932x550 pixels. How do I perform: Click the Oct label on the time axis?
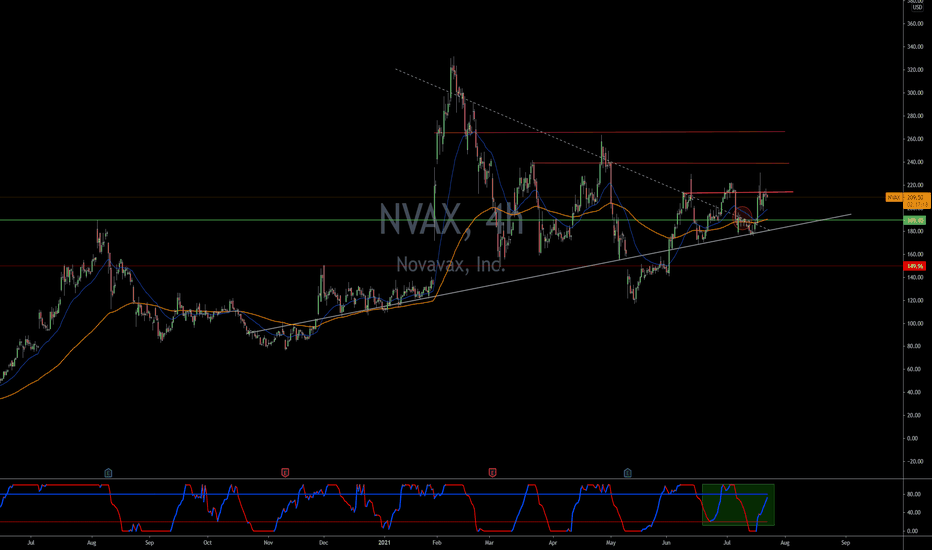click(x=207, y=542)
